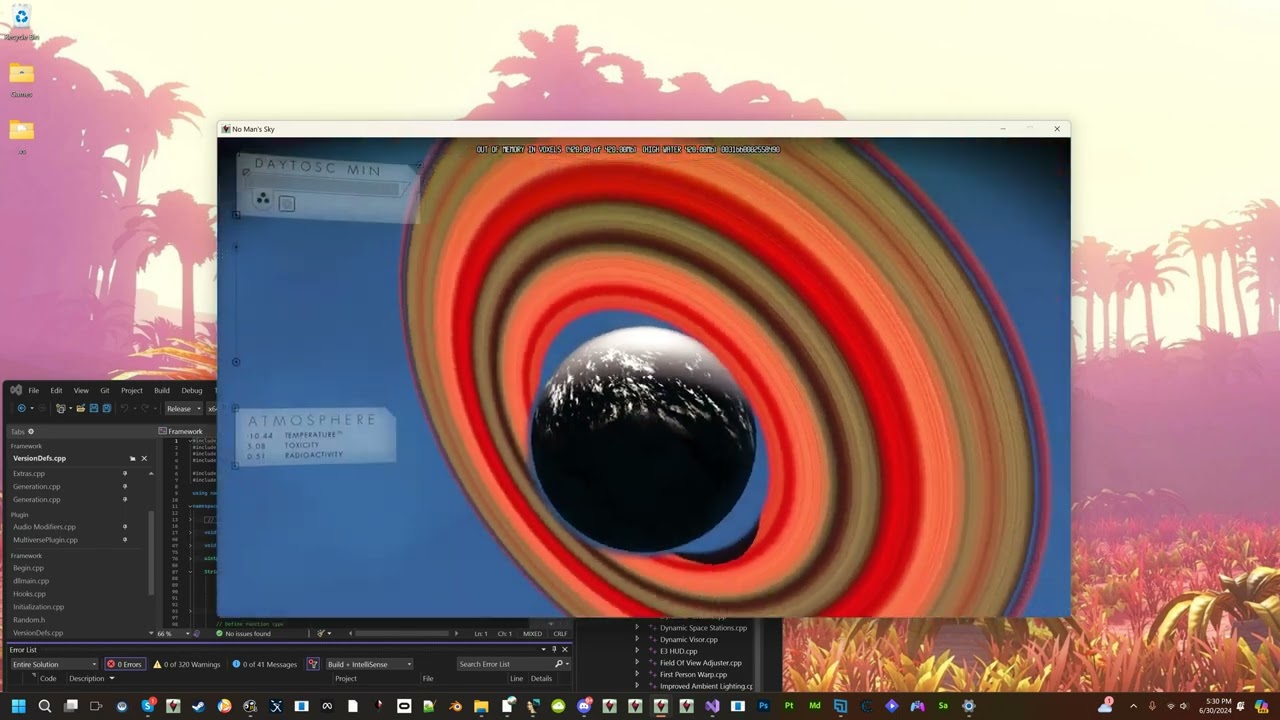This screenshot has width=1280, height=720.
Task: Click Visual Studio logo icon
Action: [x=16, y=390]
